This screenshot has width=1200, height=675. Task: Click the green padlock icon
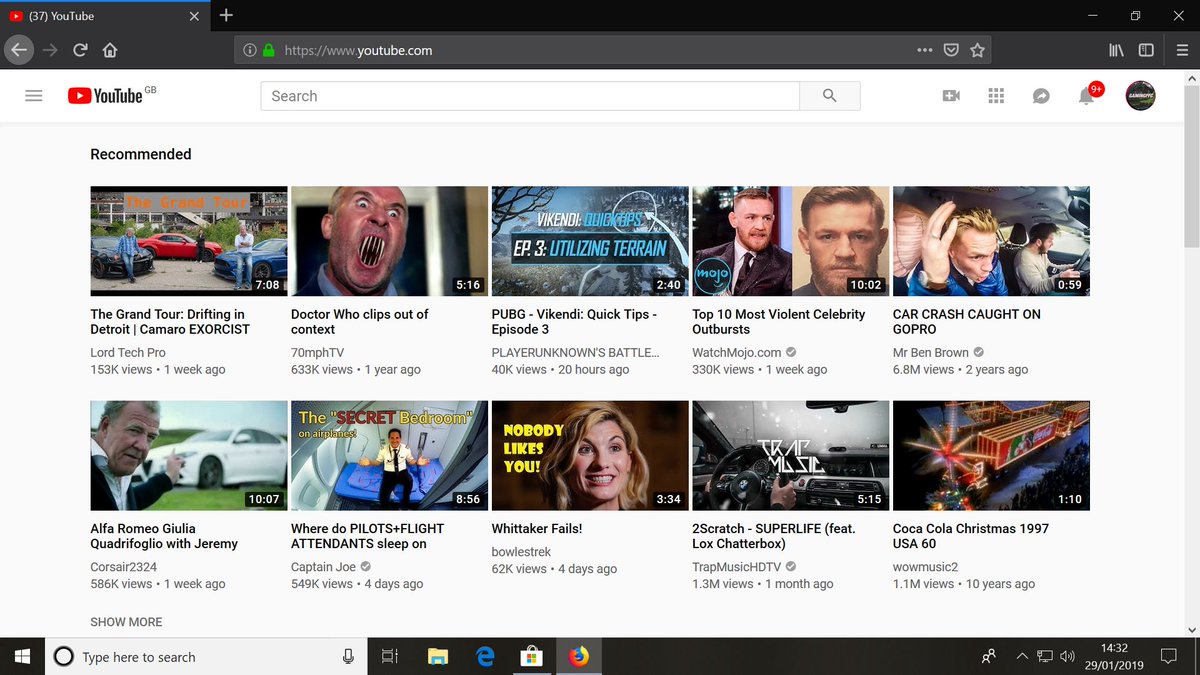269,50
